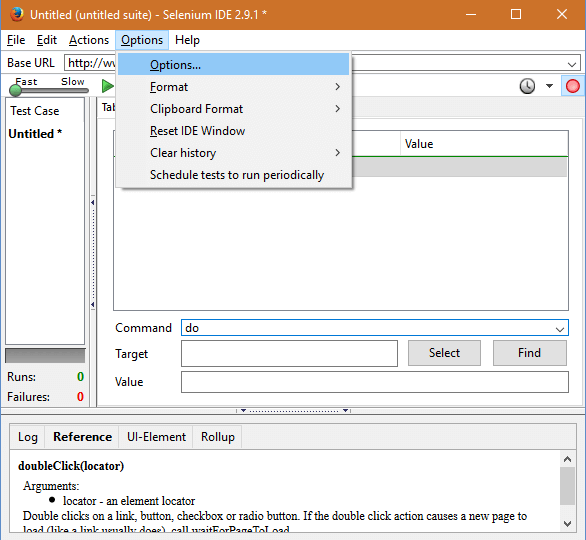Click the red Record button
Screen dimensions: 586x540
tap(572, 86)
